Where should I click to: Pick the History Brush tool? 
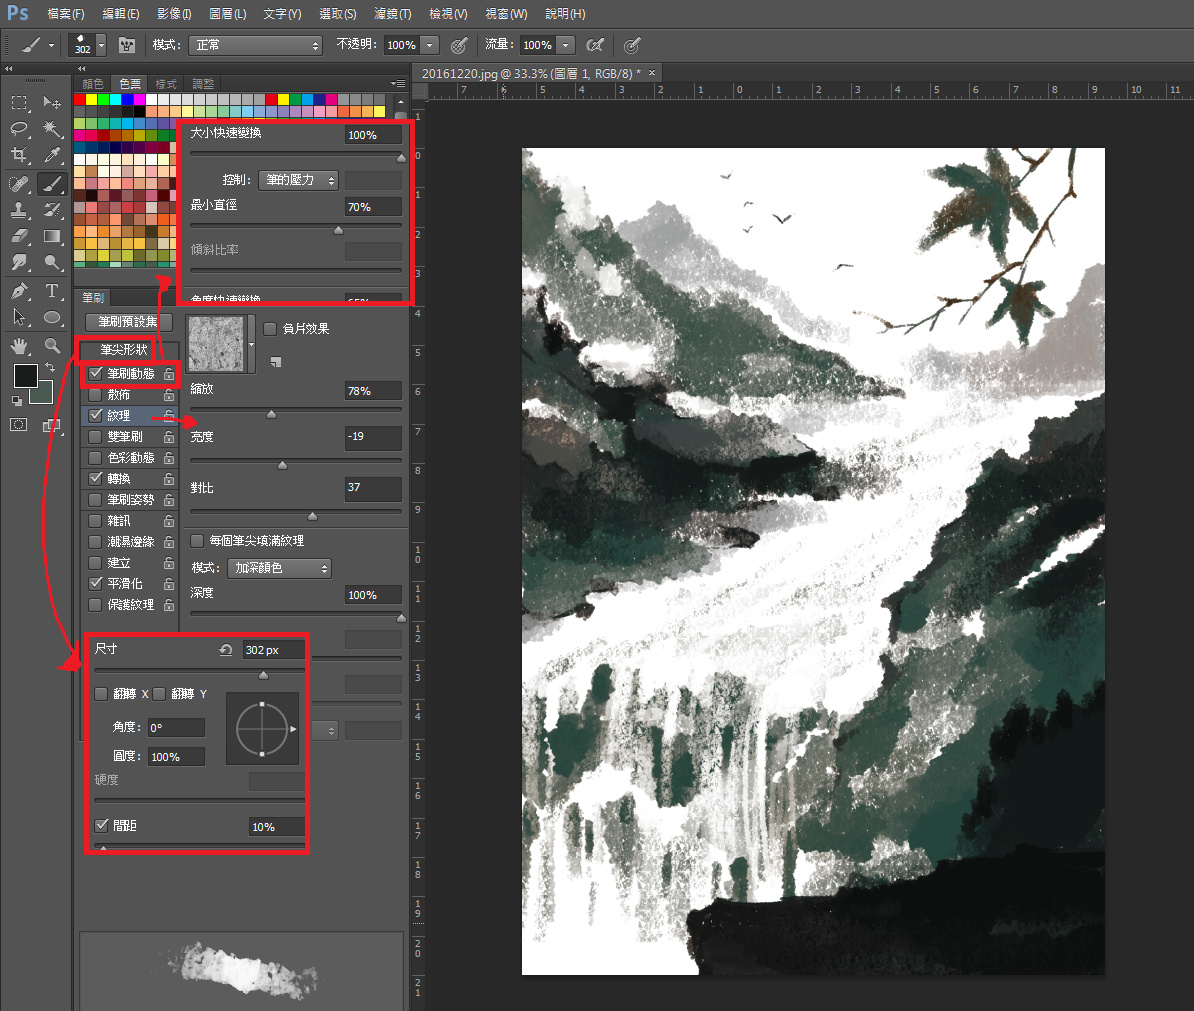pyautogui.click(x=52, y=210)
